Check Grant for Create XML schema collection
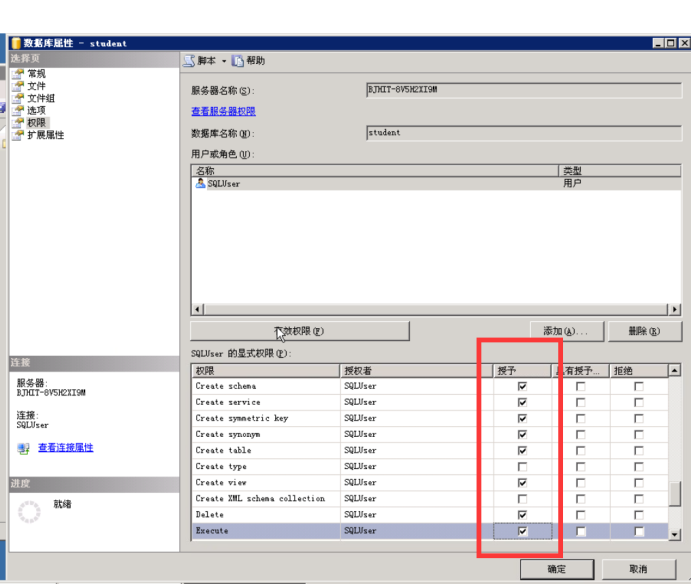692x585 pixels. [x=522, y=499]
